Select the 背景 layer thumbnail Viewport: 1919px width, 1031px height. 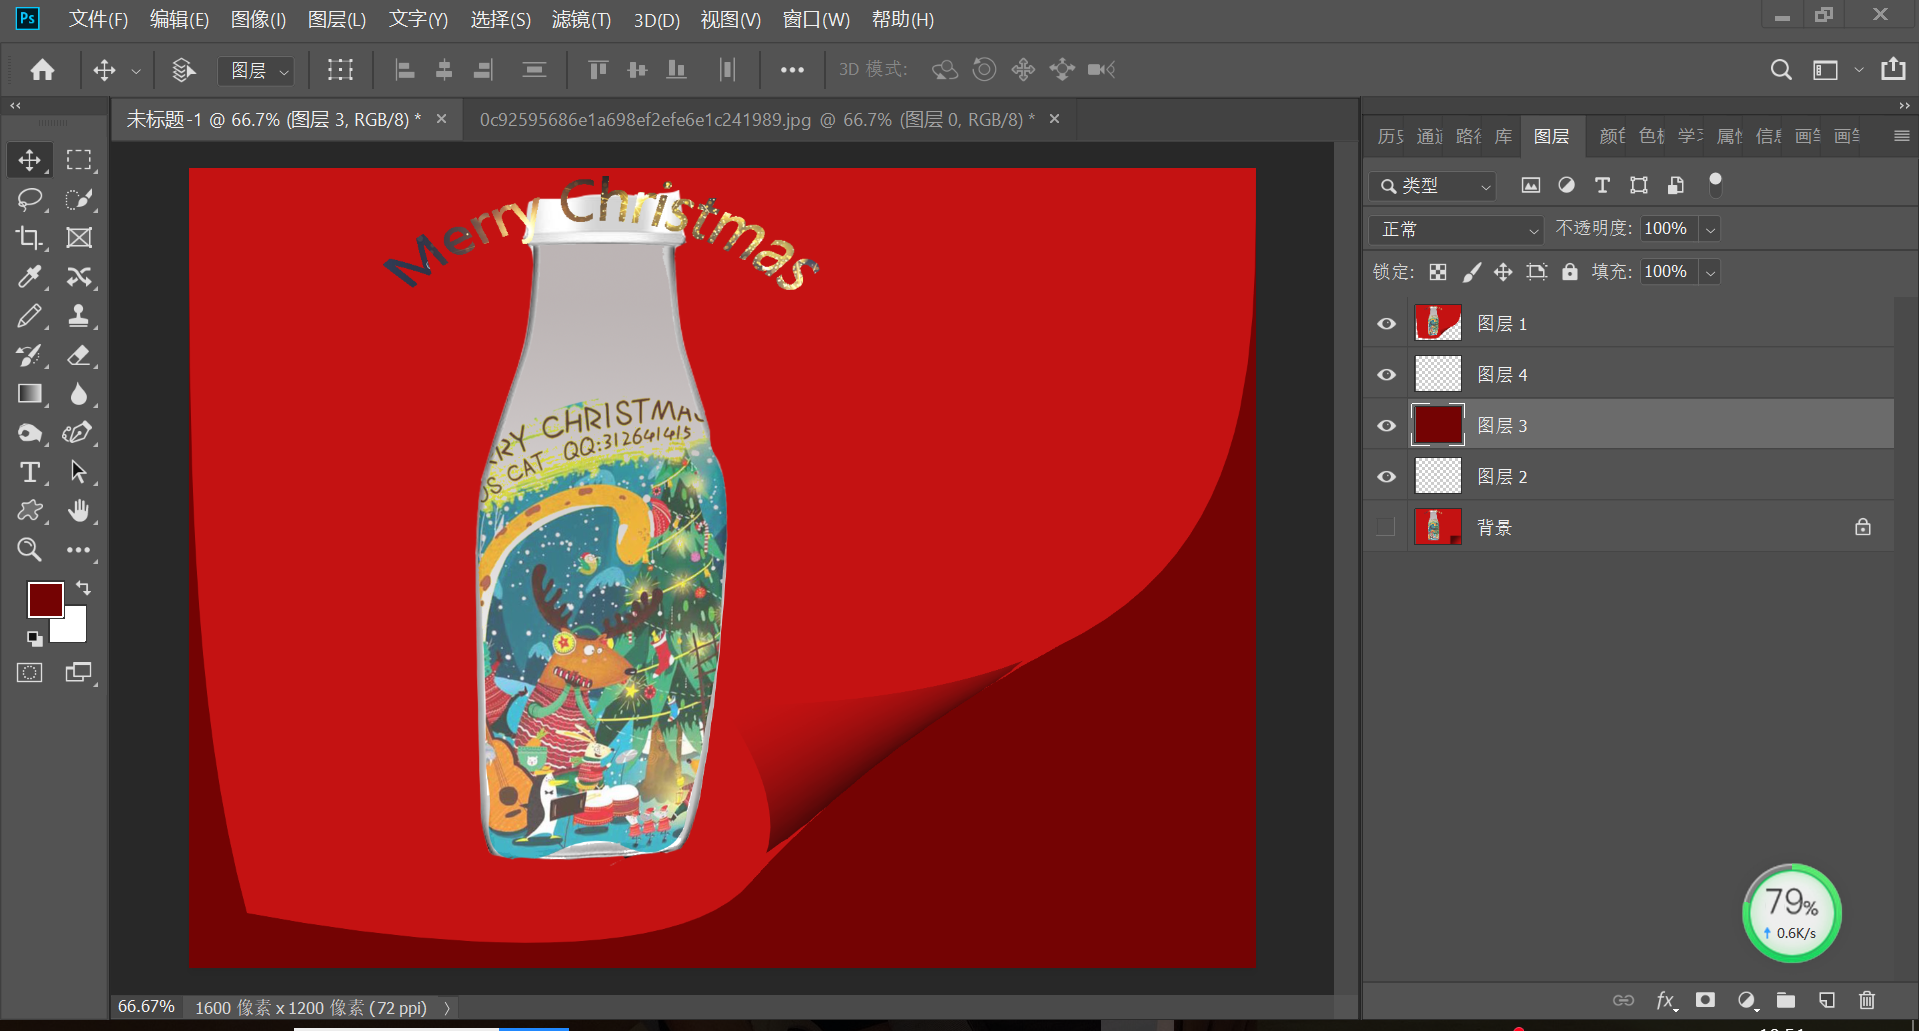(1438, 526)
